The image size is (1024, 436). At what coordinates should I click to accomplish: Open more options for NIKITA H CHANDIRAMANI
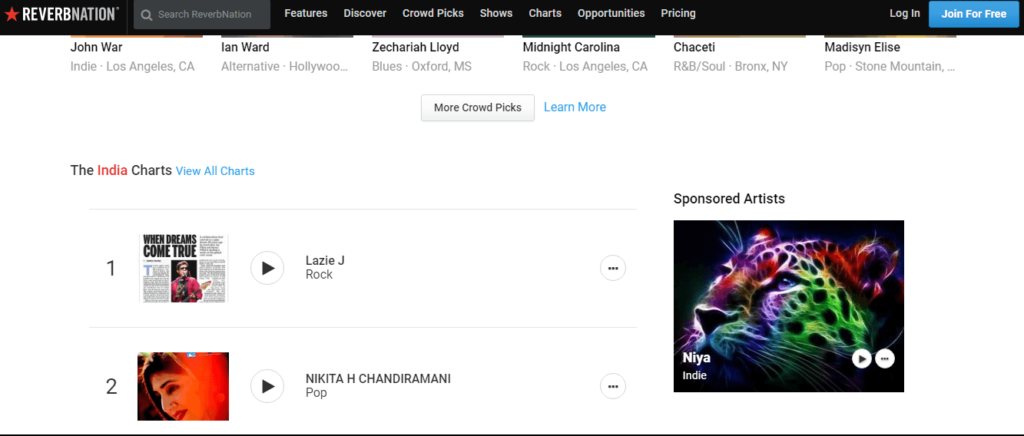click(x=613, y=386)
